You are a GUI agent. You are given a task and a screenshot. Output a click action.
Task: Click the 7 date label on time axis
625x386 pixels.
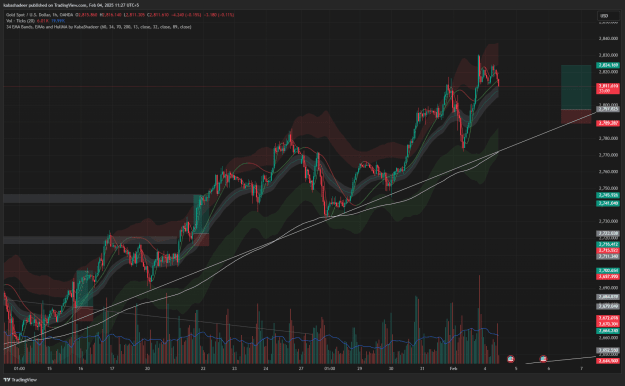(581, 368)
